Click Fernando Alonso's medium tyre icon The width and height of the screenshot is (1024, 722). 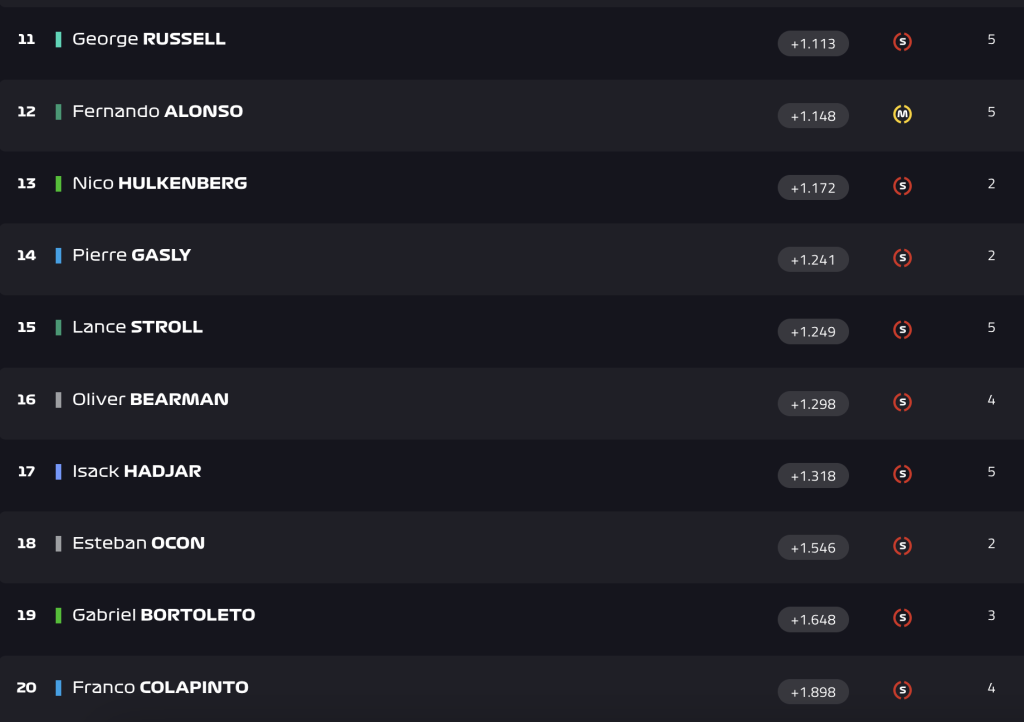[x=902, y=114]
